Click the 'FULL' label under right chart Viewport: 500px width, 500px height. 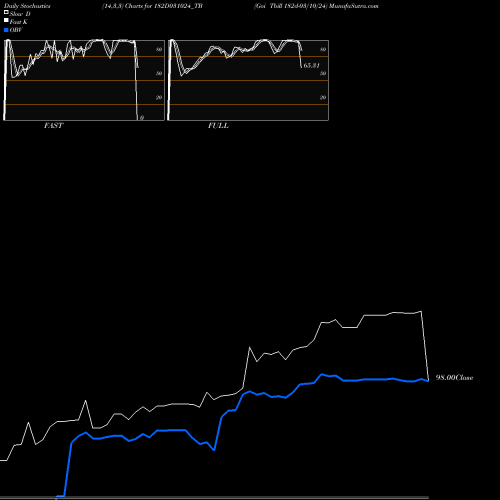[218, 126]
